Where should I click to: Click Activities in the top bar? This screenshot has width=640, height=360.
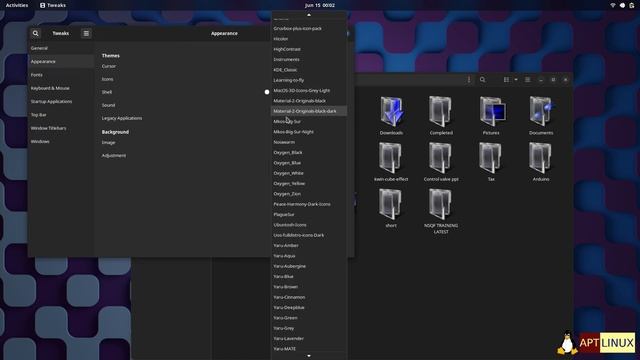coord(17,5)
